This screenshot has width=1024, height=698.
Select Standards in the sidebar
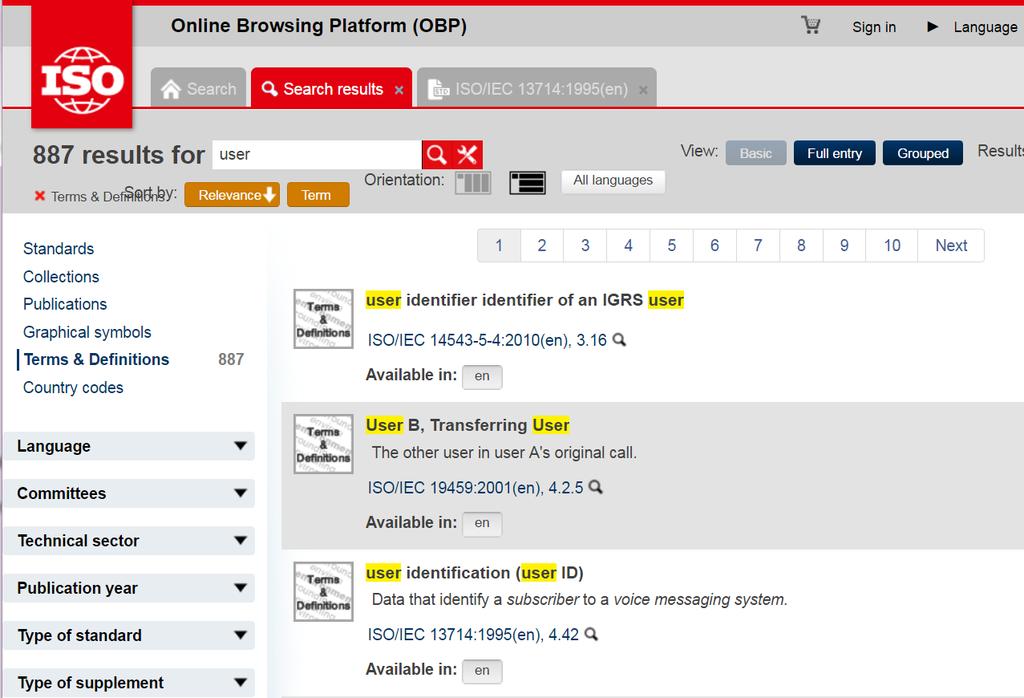coord(59,249)
